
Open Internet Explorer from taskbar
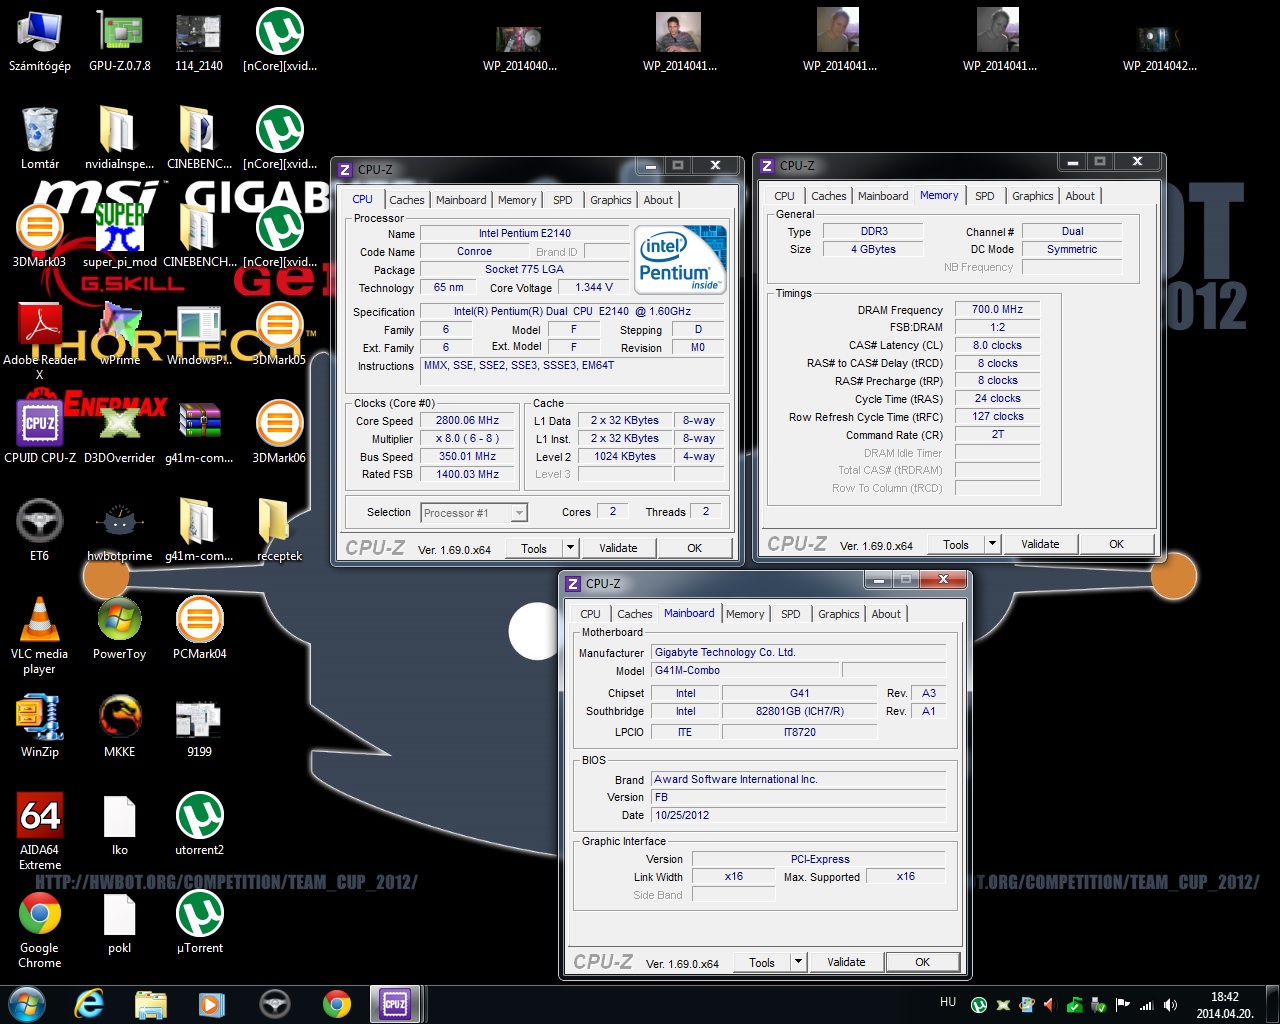89,1004
